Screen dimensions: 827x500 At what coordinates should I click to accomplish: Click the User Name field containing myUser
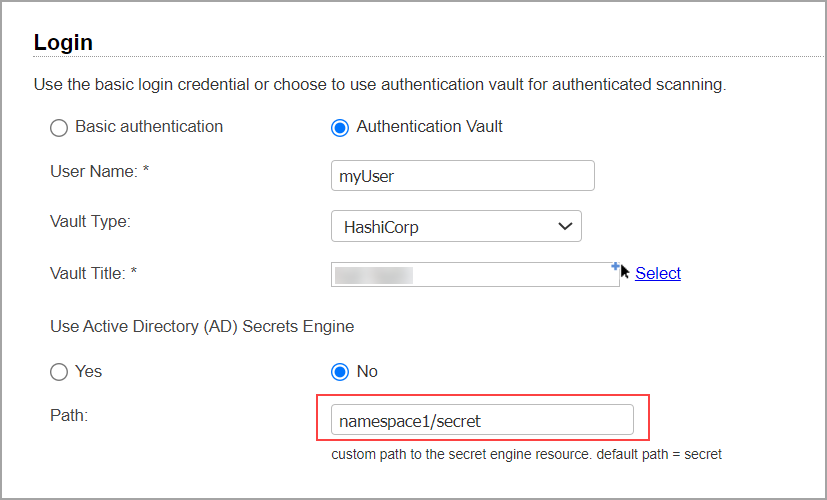(x=463, y=176)
